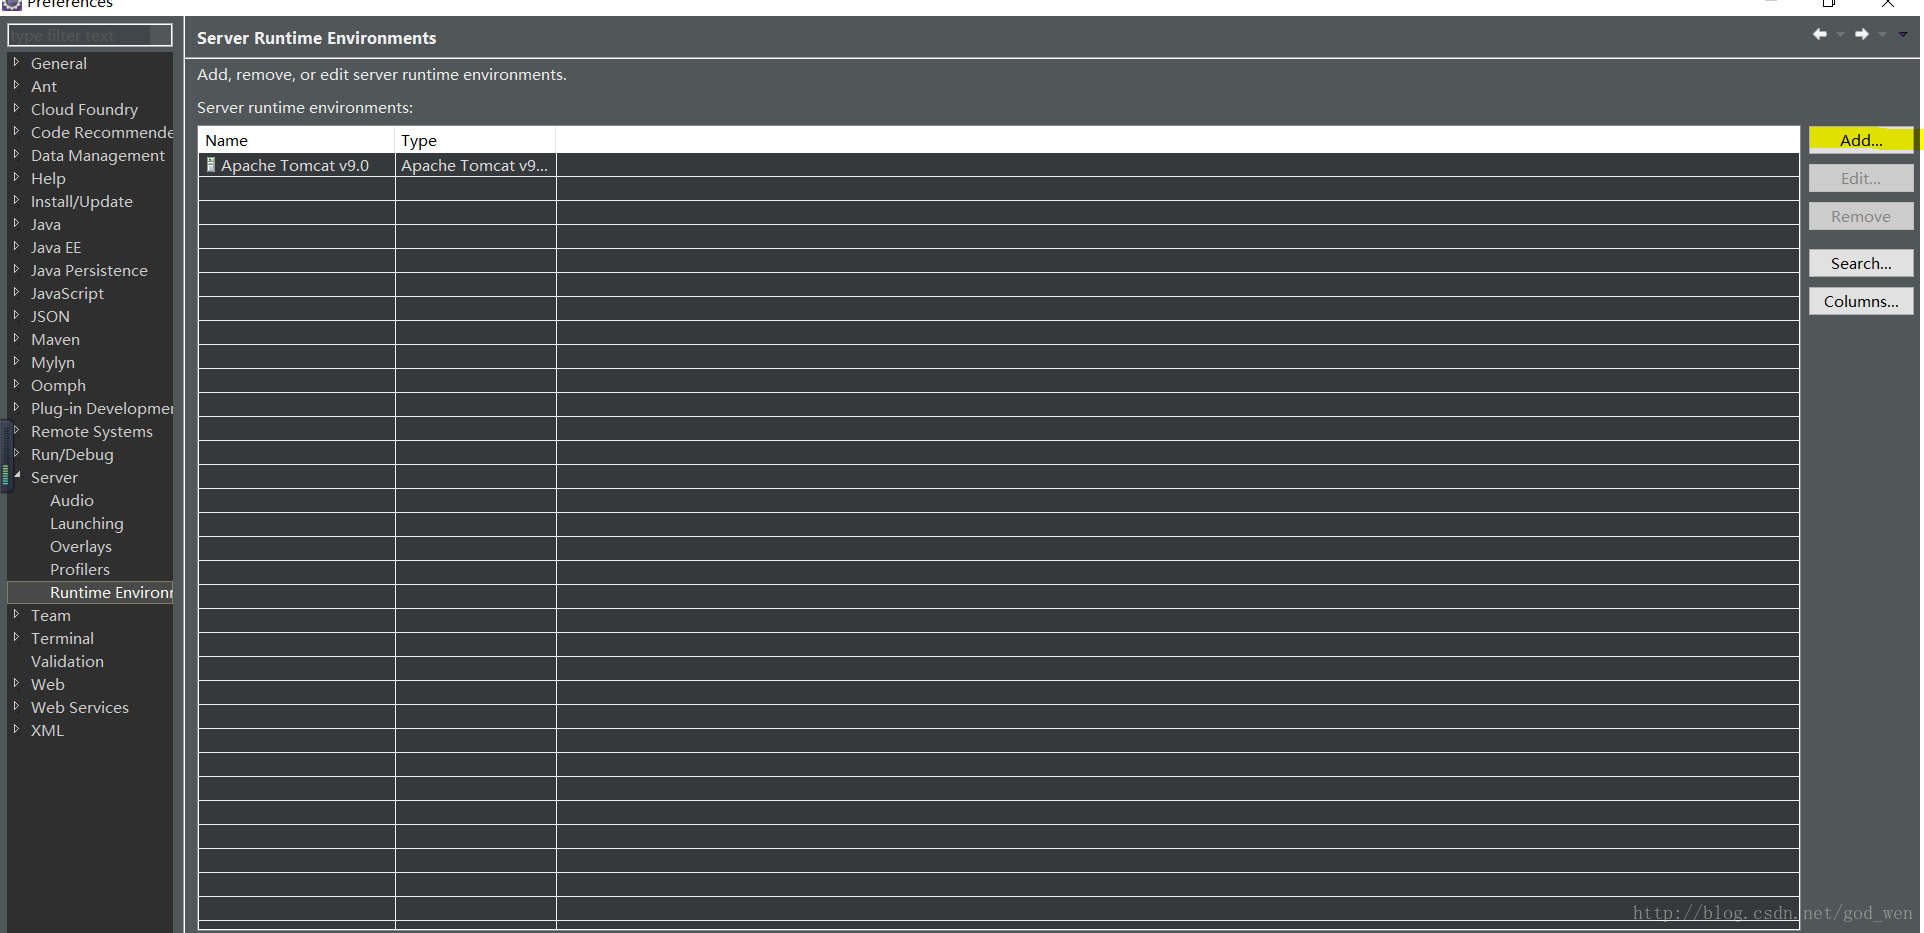Viewport: 1924px width, 933px height.
Task: Open Validation preferences
Action: pyautogui.click(x=67, y=661)
